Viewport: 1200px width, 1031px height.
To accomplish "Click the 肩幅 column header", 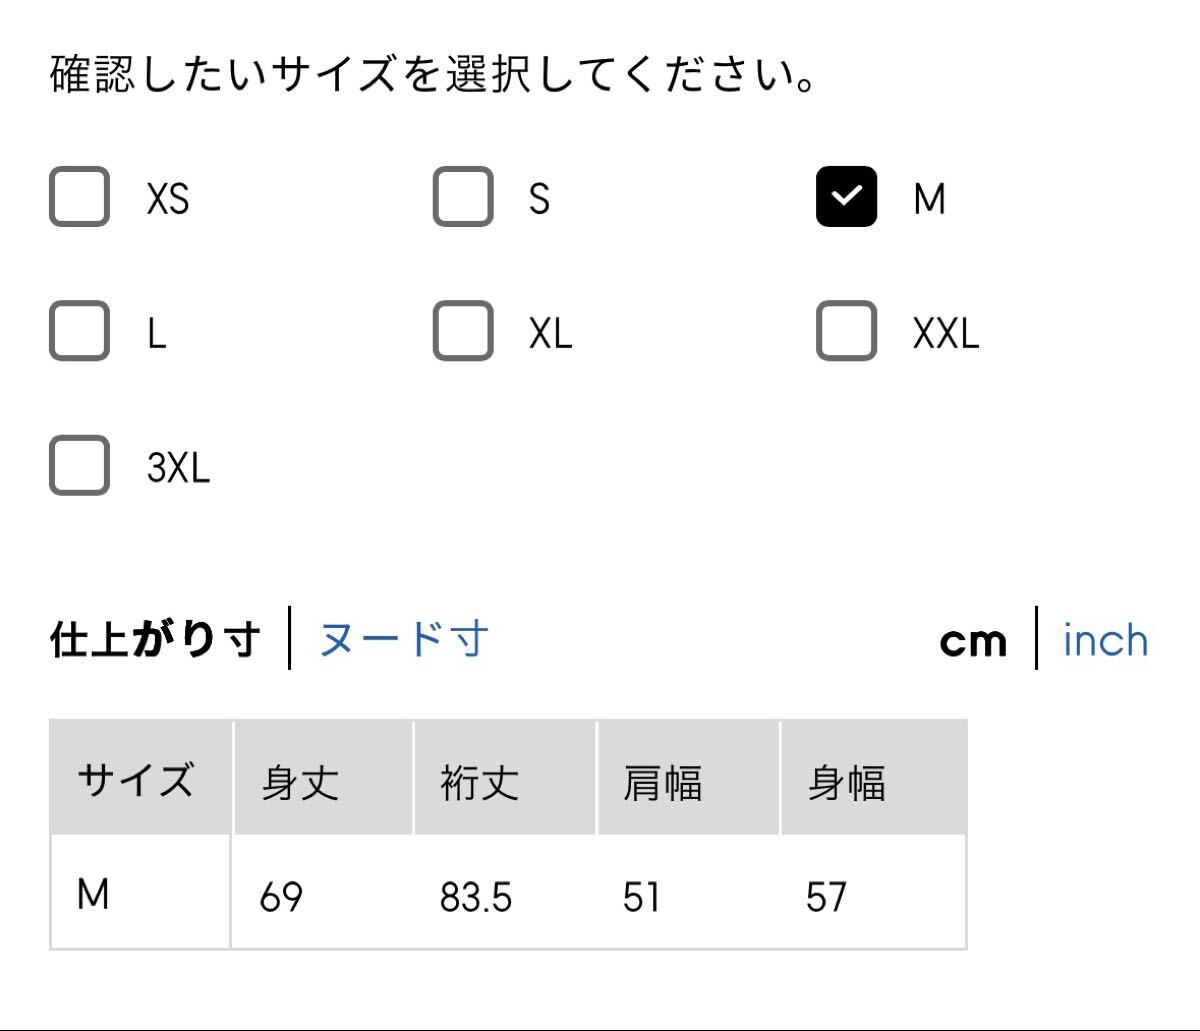I will click(x=662, y=782).
